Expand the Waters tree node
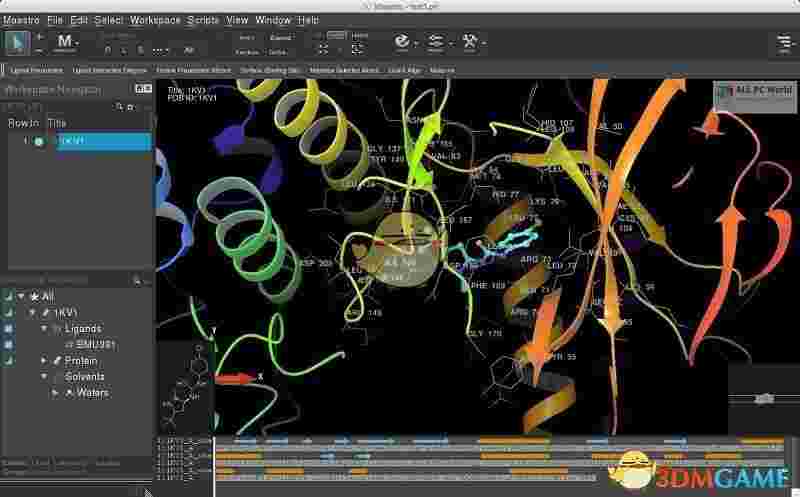Viewport: 800px width, 497px height. pyautogui.click(x=55, y=393)
